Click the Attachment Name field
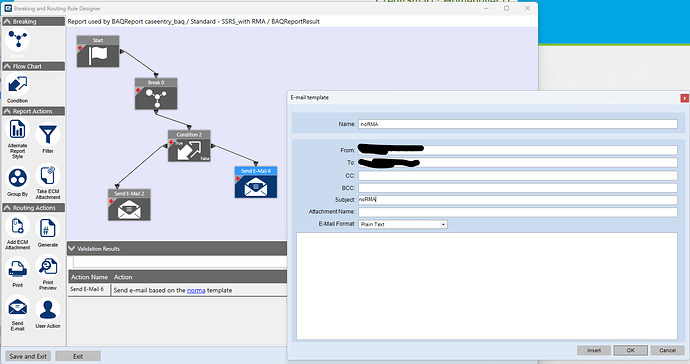 click(x=518, y=212)
